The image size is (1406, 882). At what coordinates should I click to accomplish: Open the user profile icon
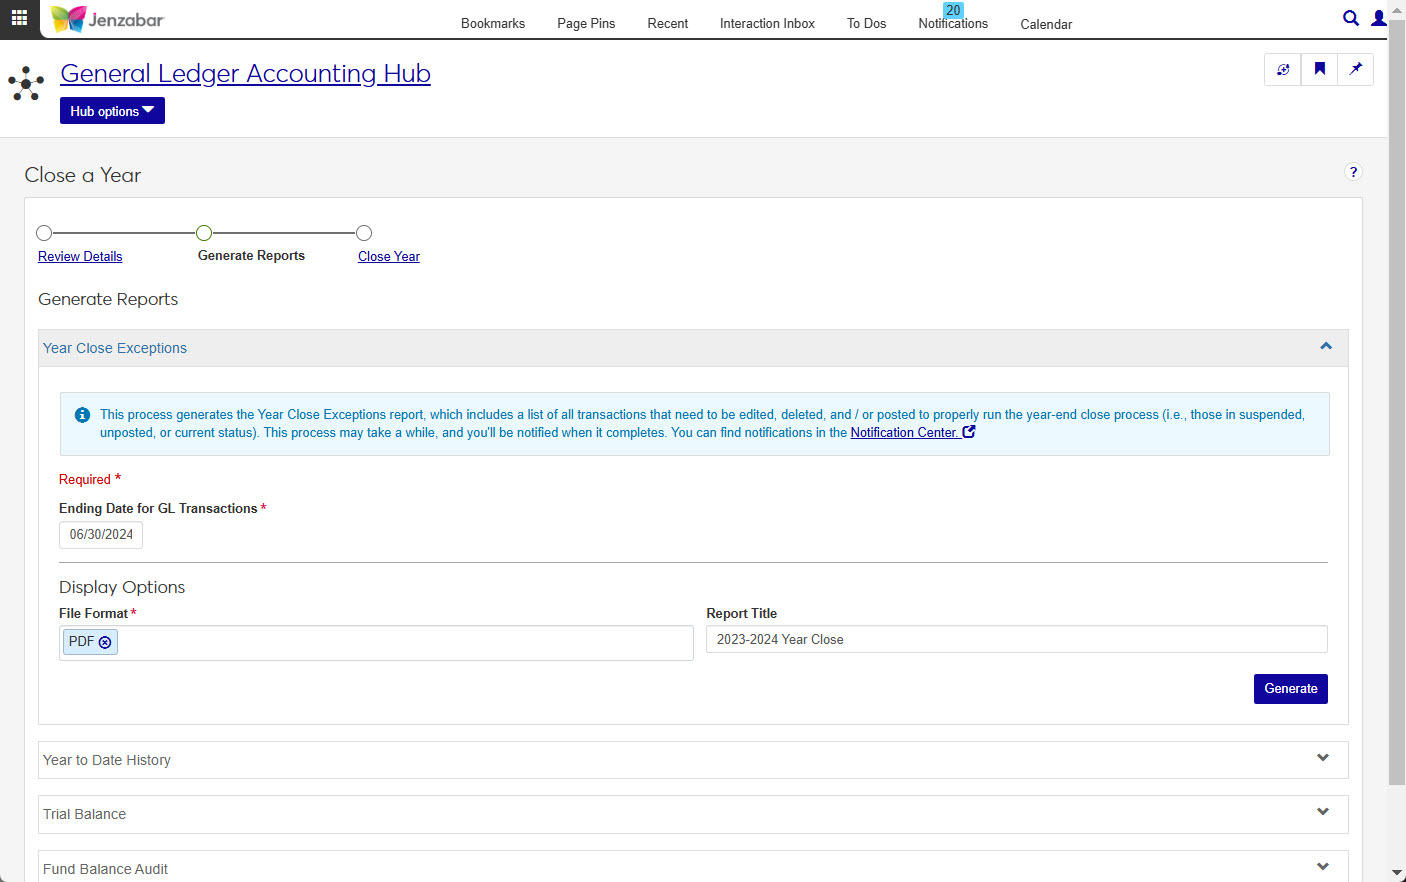pos(1379,18)
